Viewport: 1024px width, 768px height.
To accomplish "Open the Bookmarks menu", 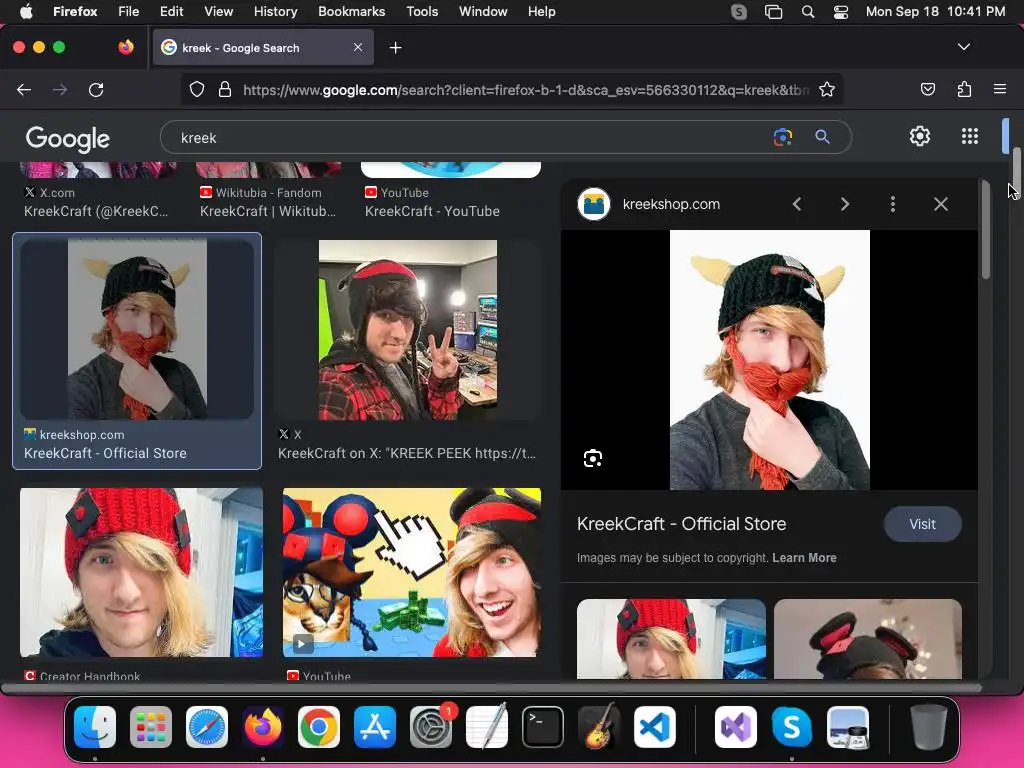I will tap(351, 11).
